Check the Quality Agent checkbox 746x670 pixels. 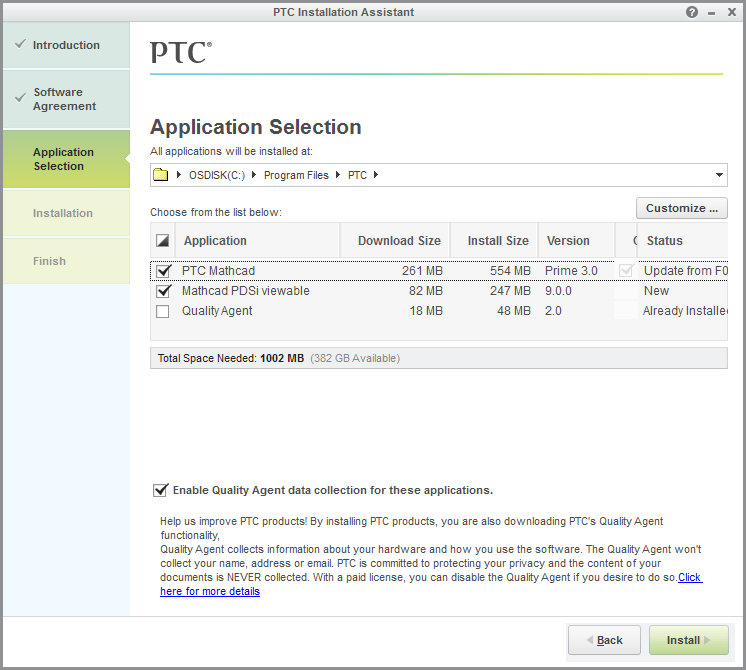pos(163,311)
